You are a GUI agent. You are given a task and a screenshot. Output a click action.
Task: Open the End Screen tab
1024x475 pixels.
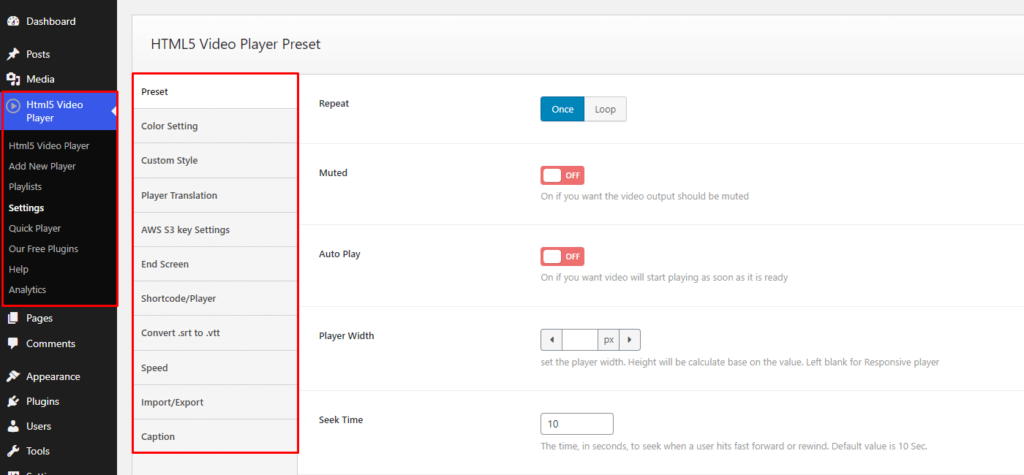click(215, 264)
